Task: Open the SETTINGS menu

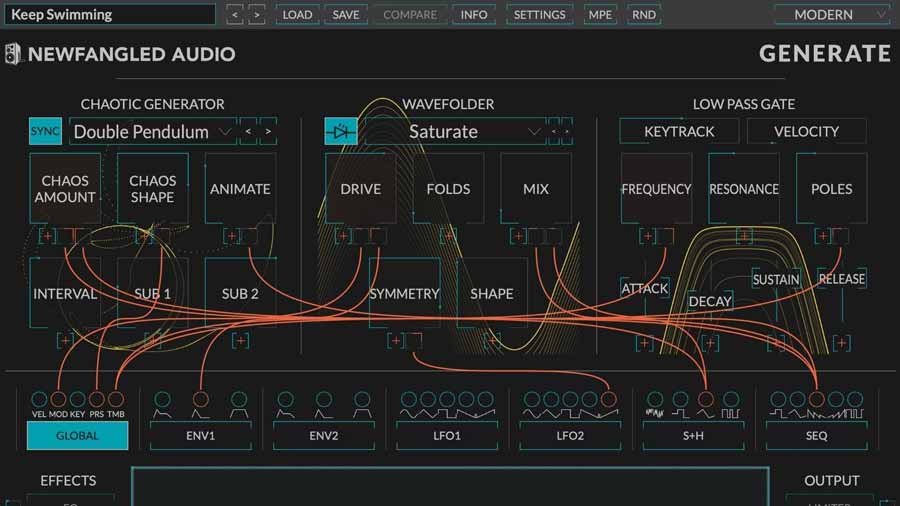Action: pos(540,14)
